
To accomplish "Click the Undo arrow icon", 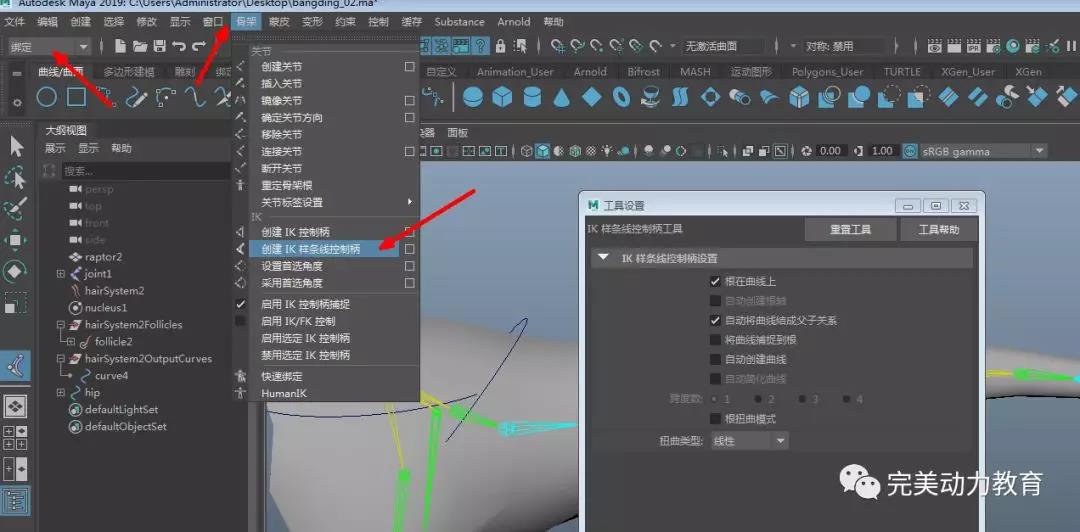I will 179,46.
